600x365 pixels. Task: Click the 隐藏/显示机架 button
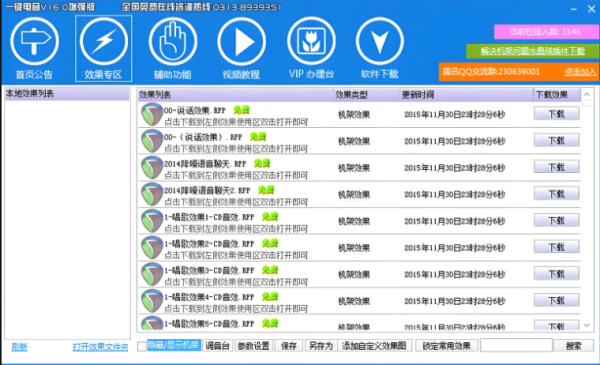tap(174, 345)
